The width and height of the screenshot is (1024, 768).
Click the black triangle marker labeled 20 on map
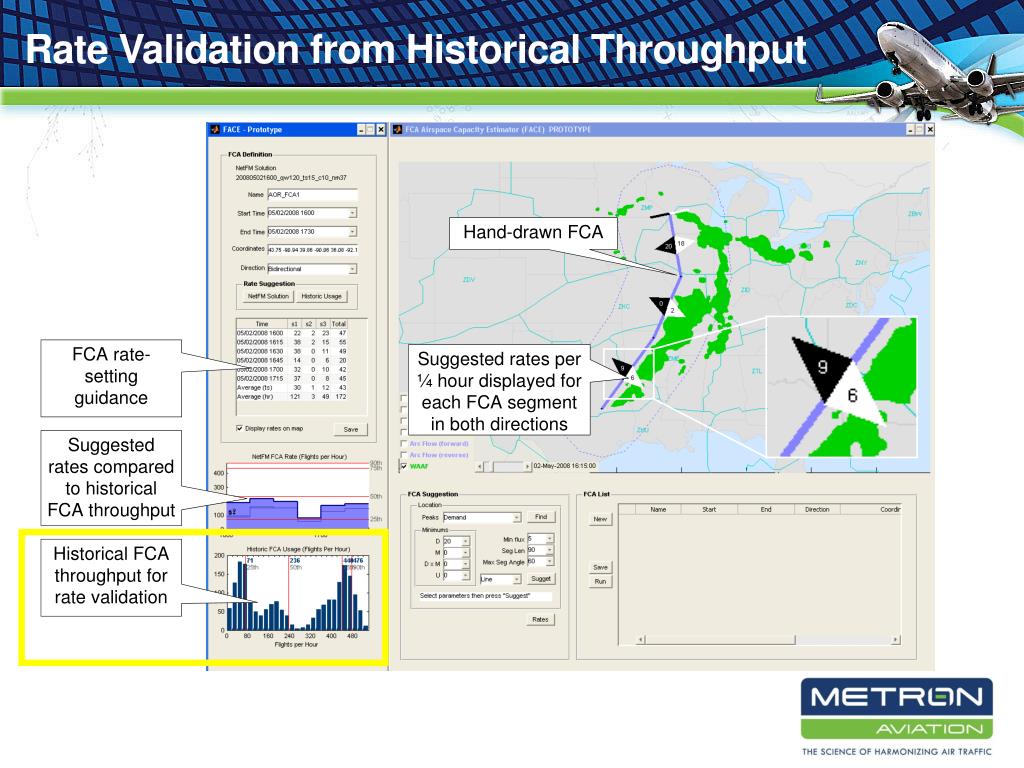click(665, 246)
